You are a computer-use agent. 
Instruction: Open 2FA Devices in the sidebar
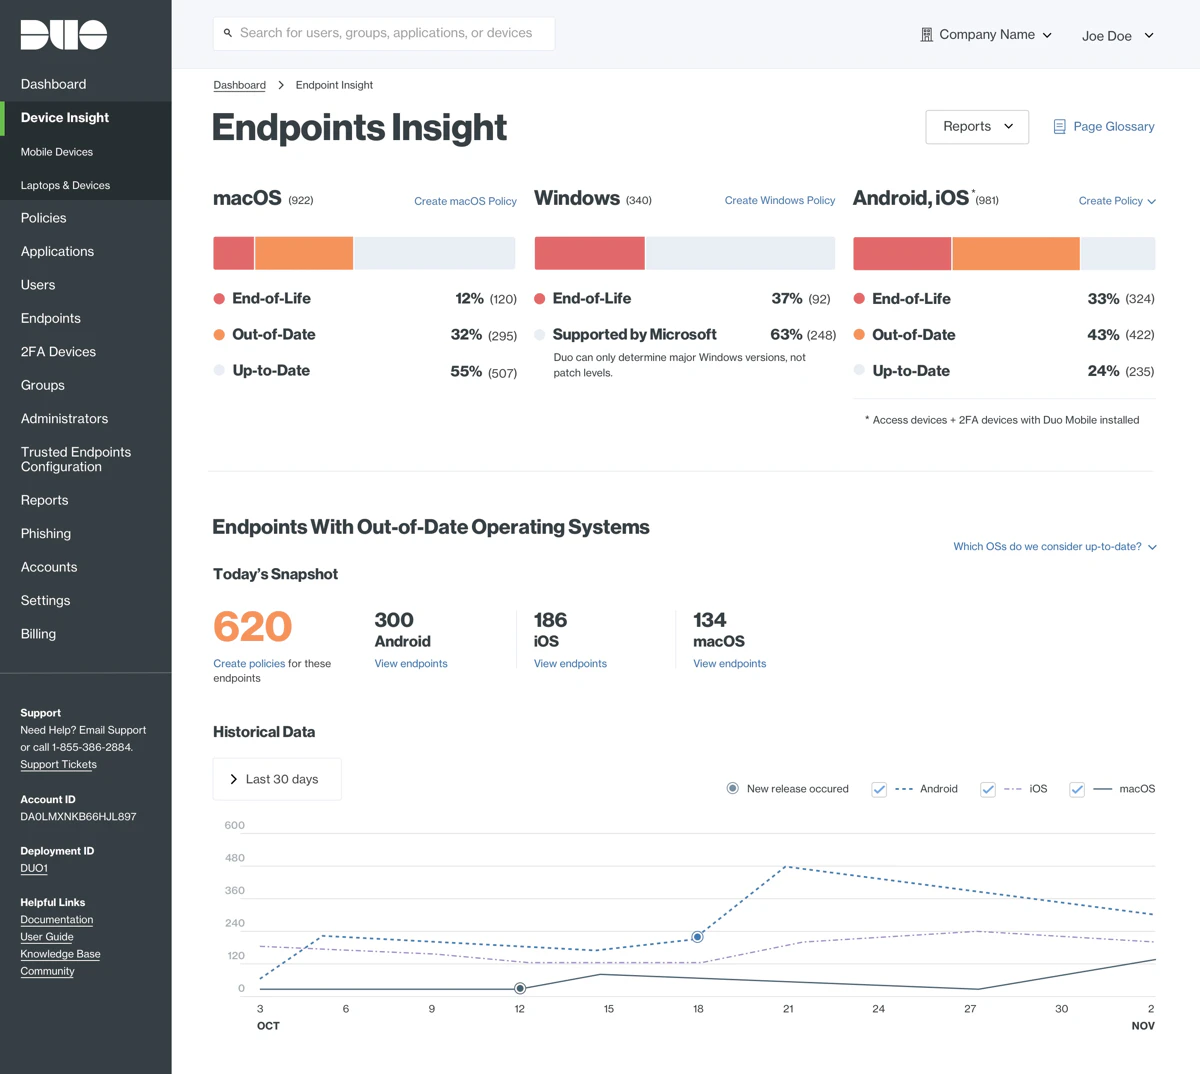pyautogui.click(x=58, y=352)
